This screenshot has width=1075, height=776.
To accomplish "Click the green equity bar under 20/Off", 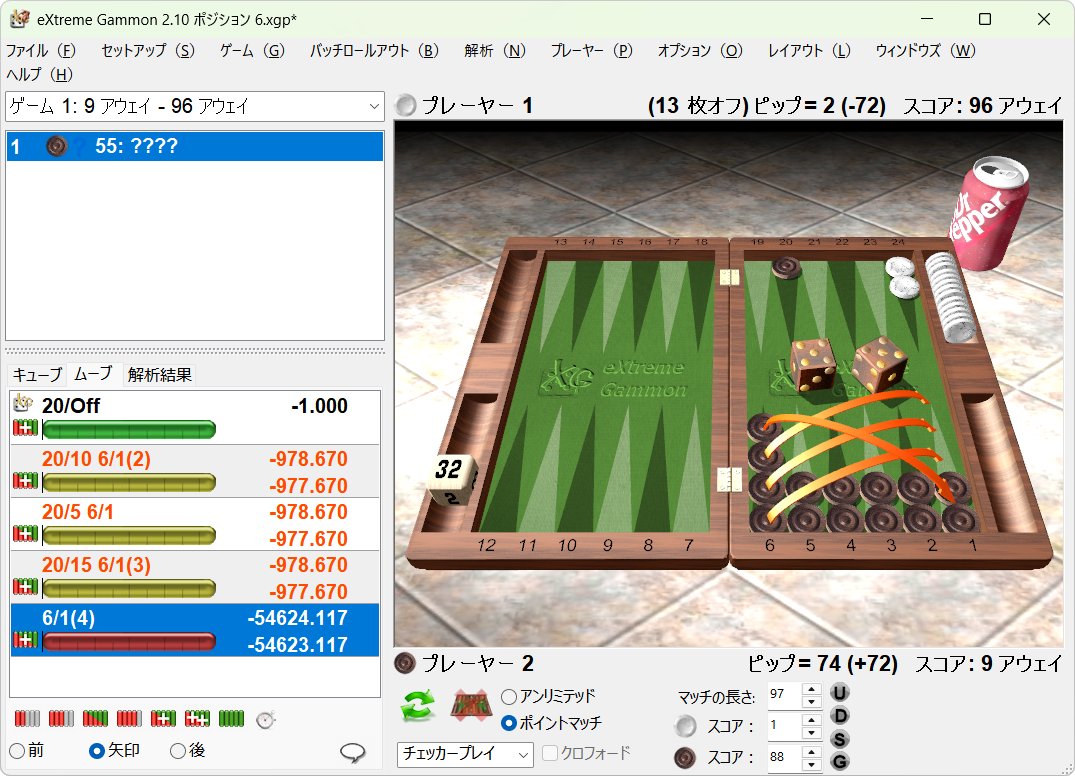I will click(129, 430).
